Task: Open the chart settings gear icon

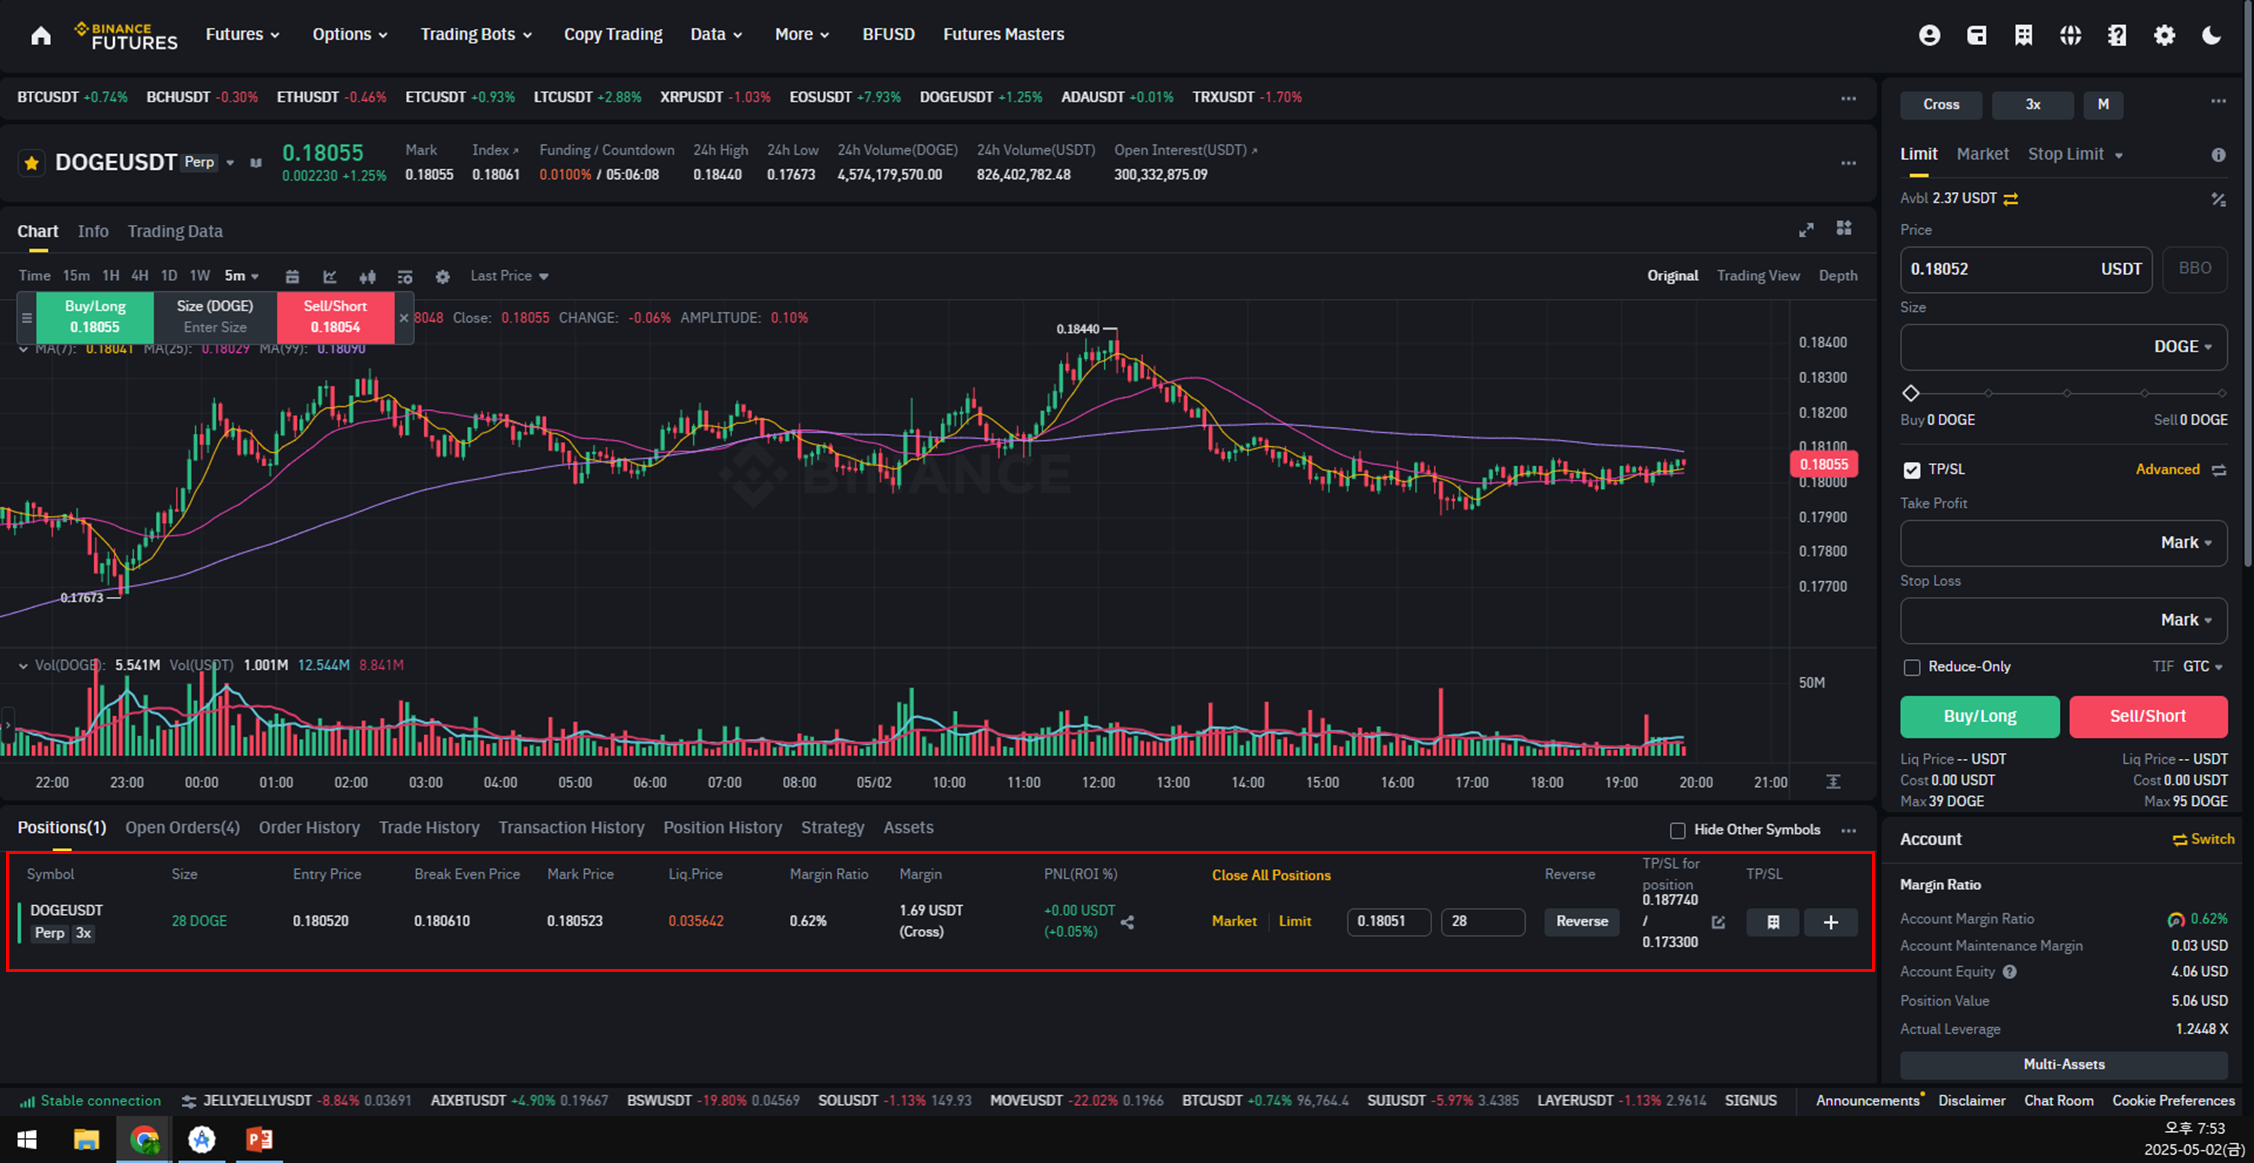Action: click(442, 277)
